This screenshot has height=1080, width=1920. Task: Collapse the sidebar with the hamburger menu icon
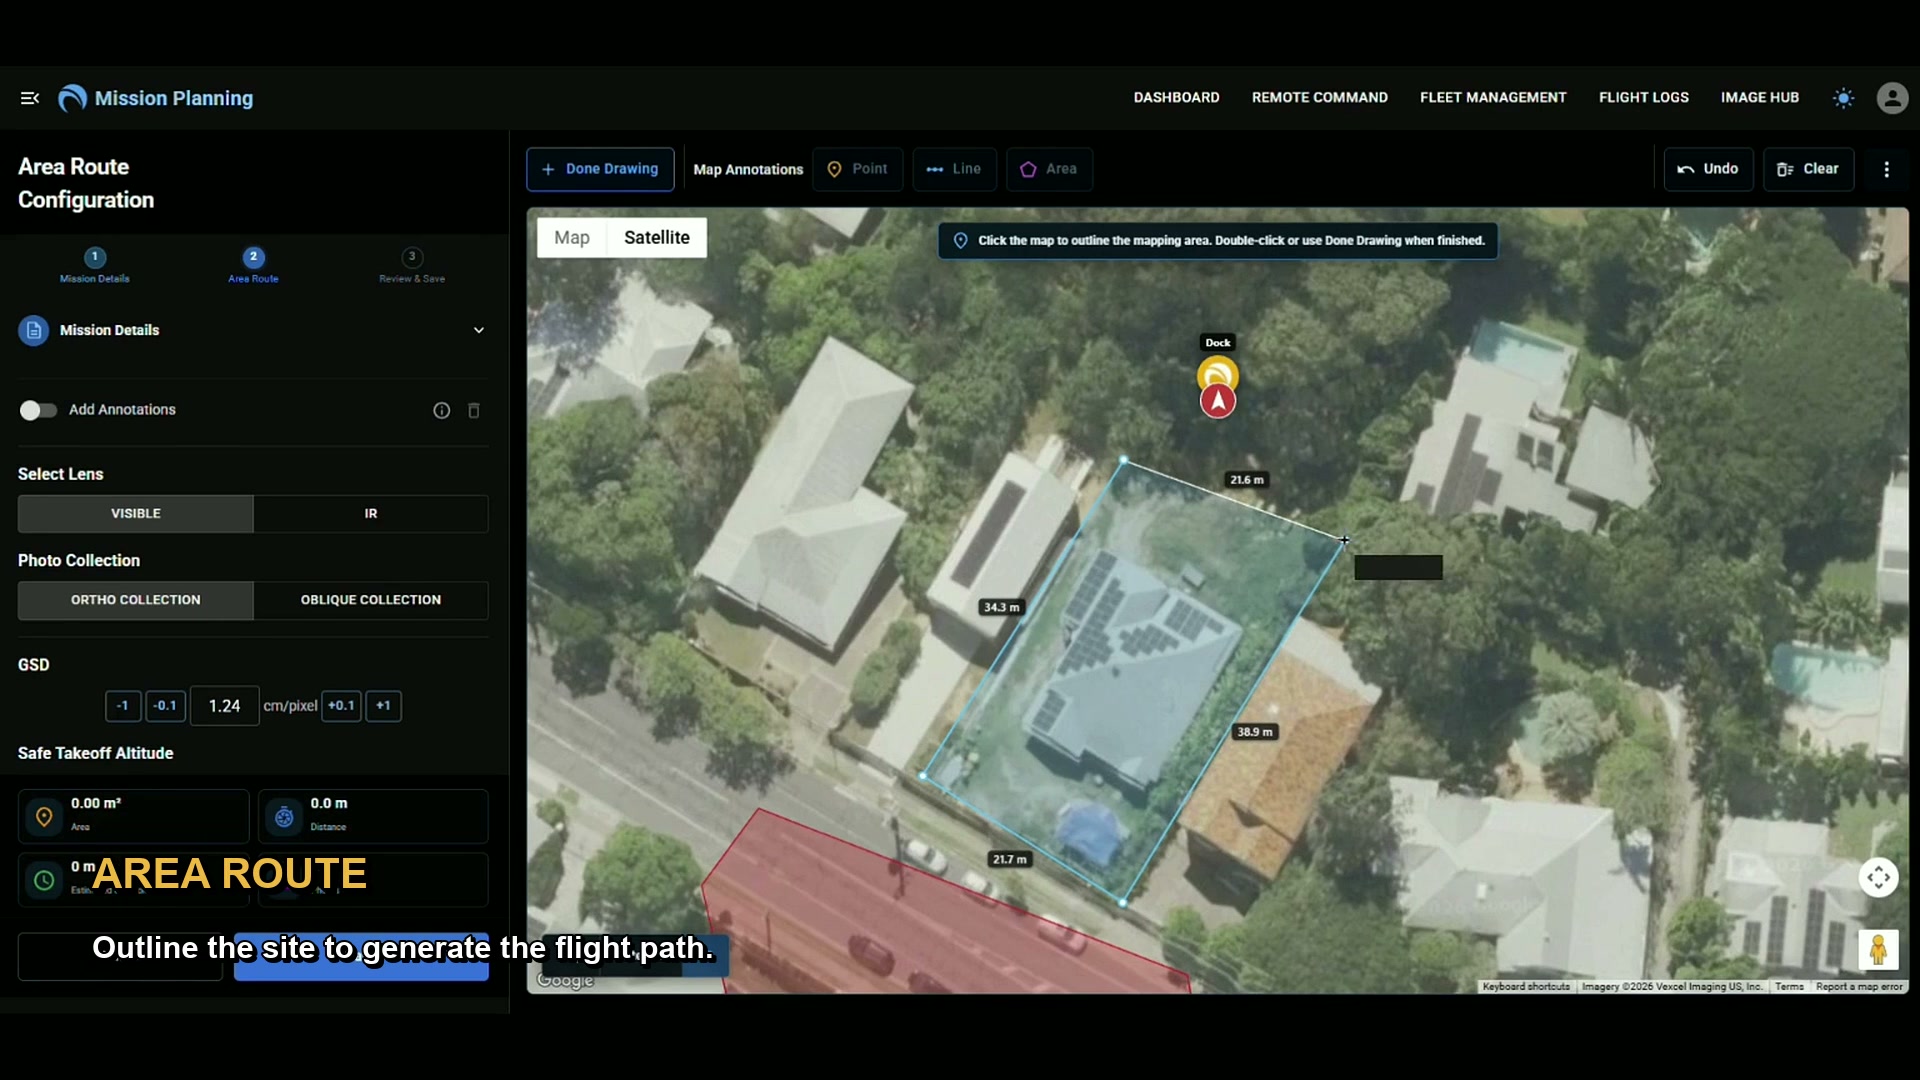(x=30, y=98)
